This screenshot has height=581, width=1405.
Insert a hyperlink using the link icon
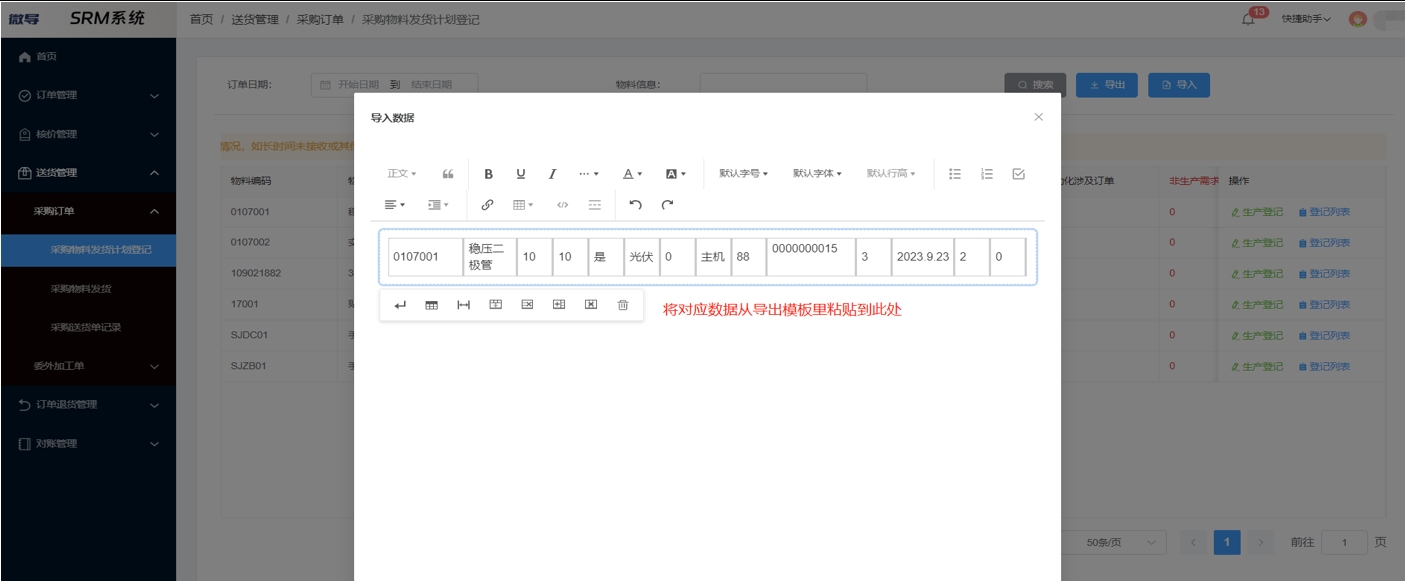[487, 205]
